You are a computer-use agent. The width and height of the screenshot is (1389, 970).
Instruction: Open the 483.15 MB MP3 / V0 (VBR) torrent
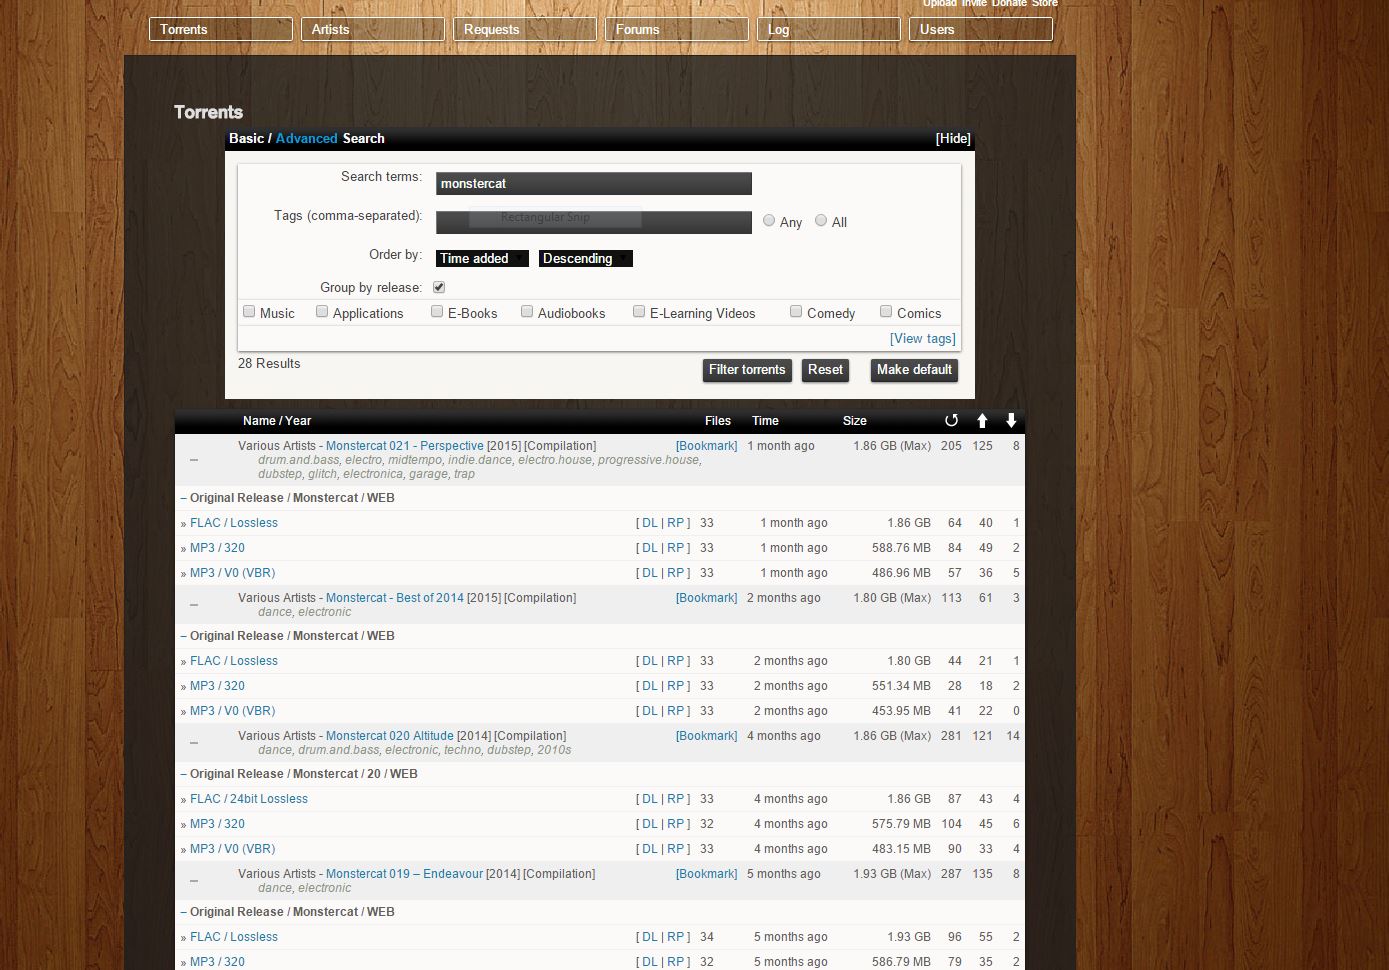[232, 849]
